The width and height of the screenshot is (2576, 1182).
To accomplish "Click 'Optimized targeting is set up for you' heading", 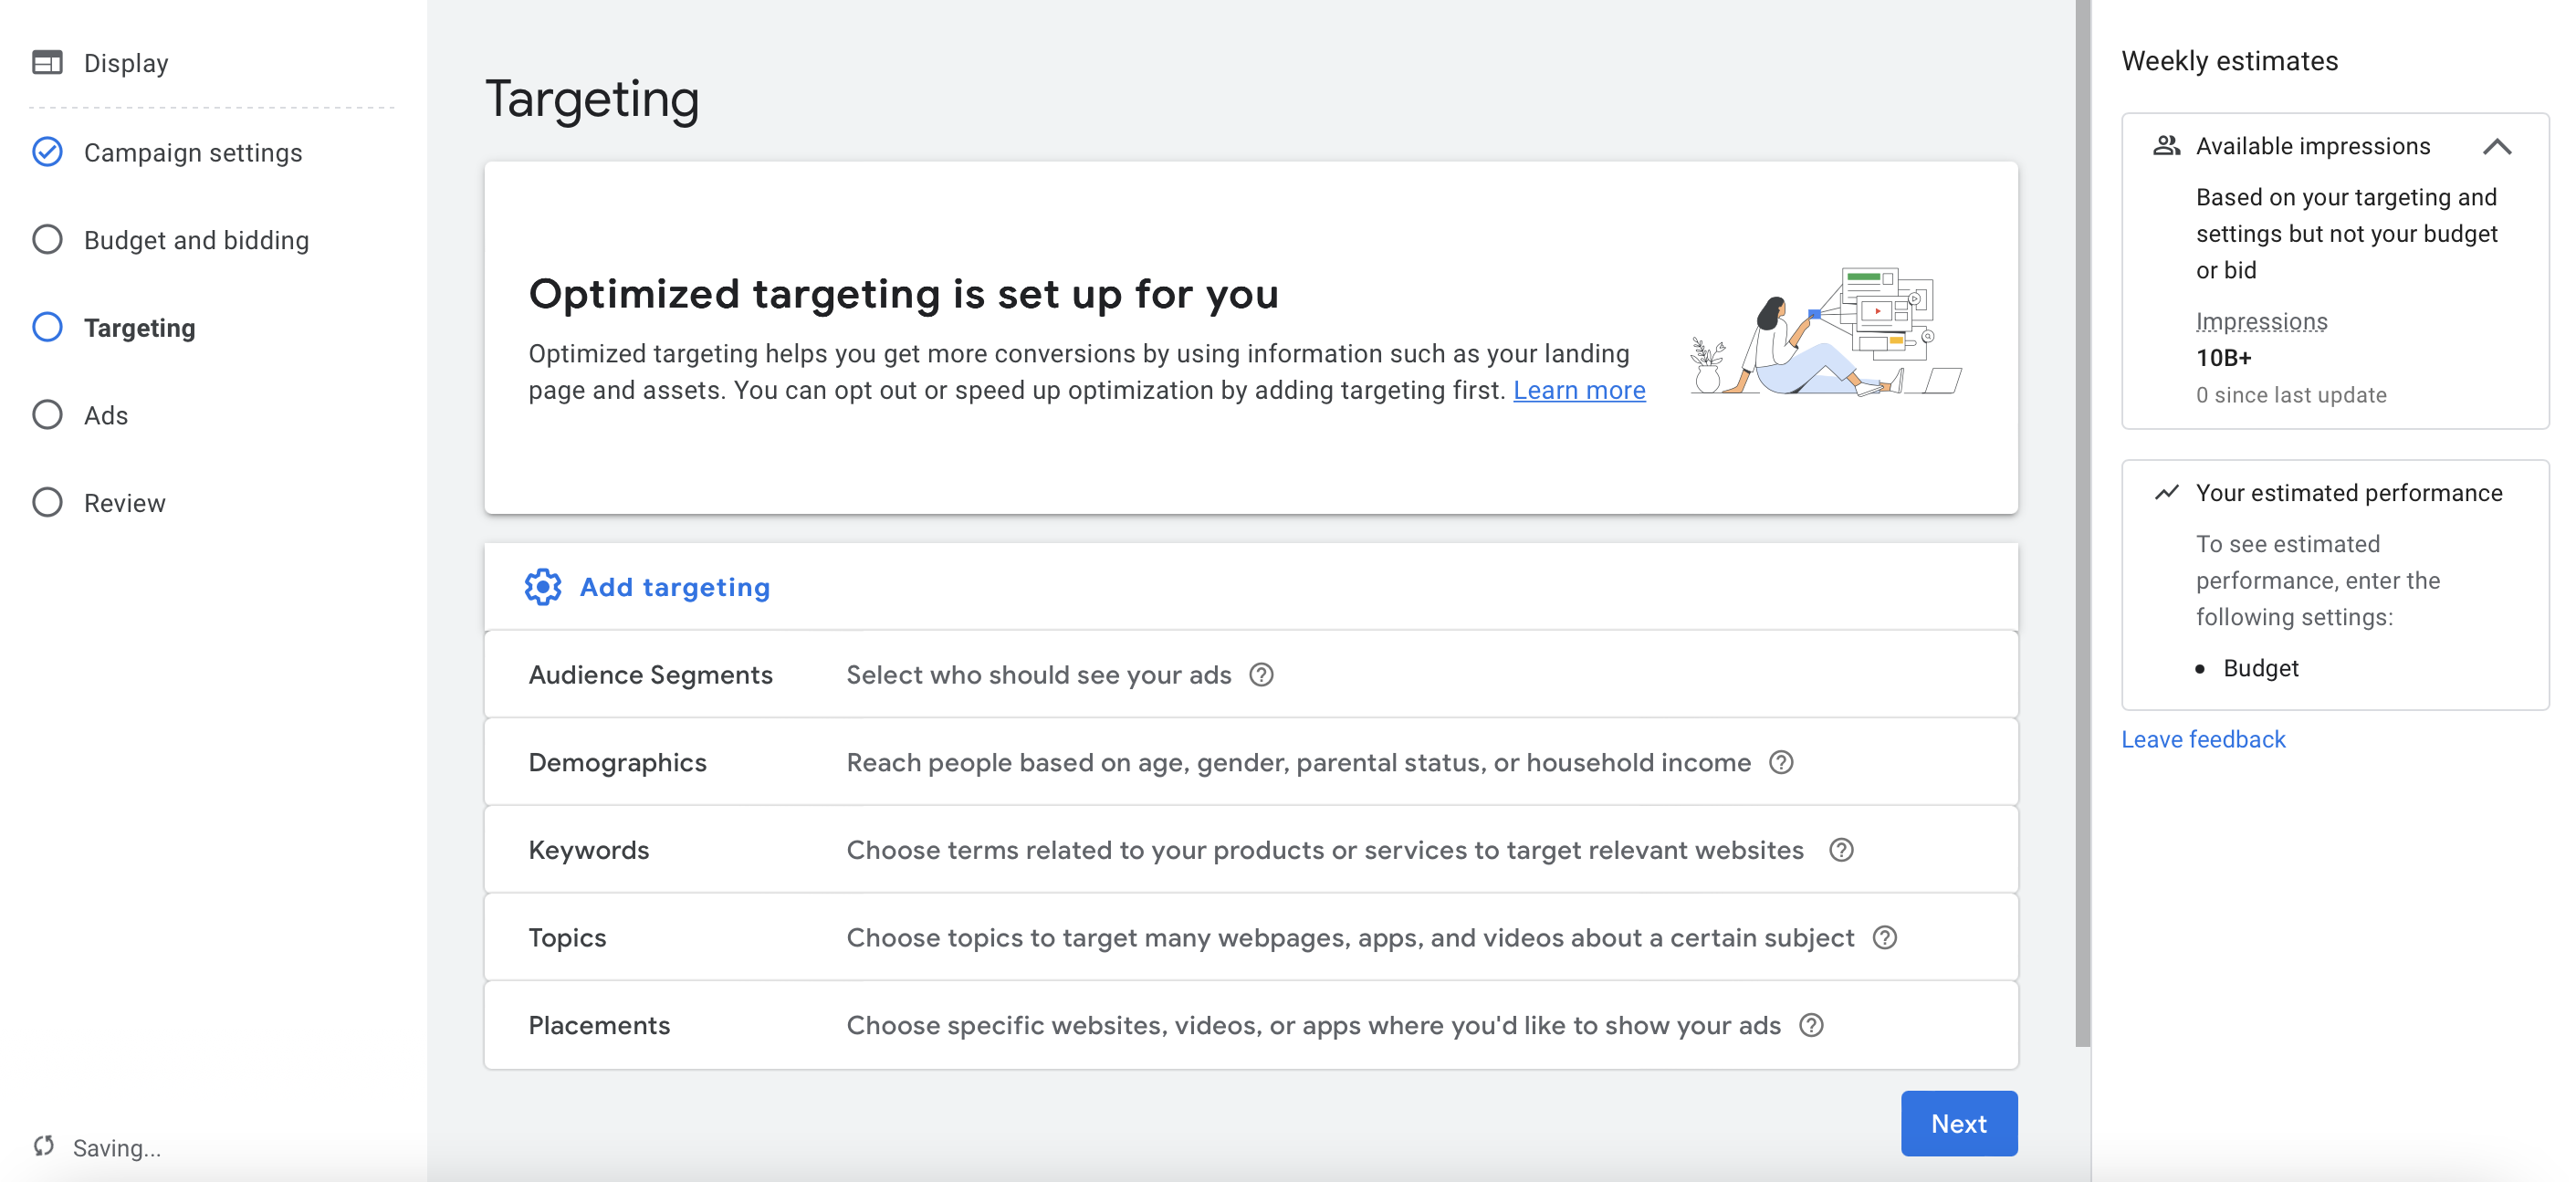I will pos(903,294).
